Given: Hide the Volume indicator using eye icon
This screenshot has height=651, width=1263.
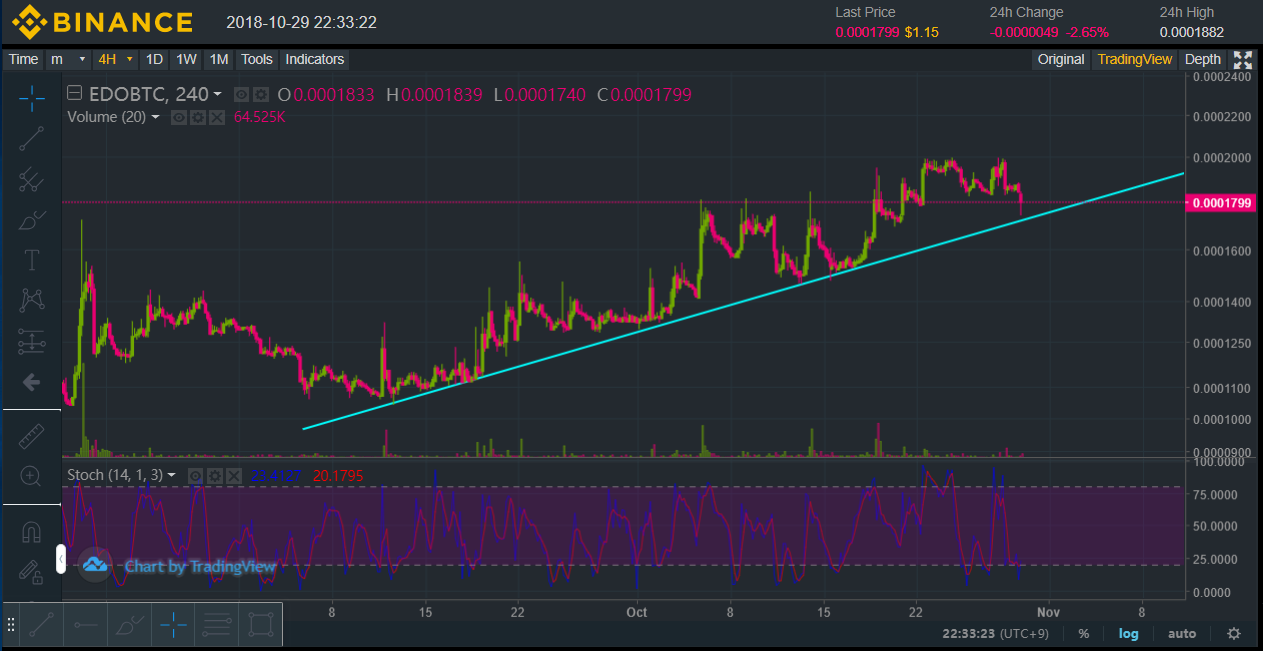Looking at the screenshot, I should pos(180,117).
